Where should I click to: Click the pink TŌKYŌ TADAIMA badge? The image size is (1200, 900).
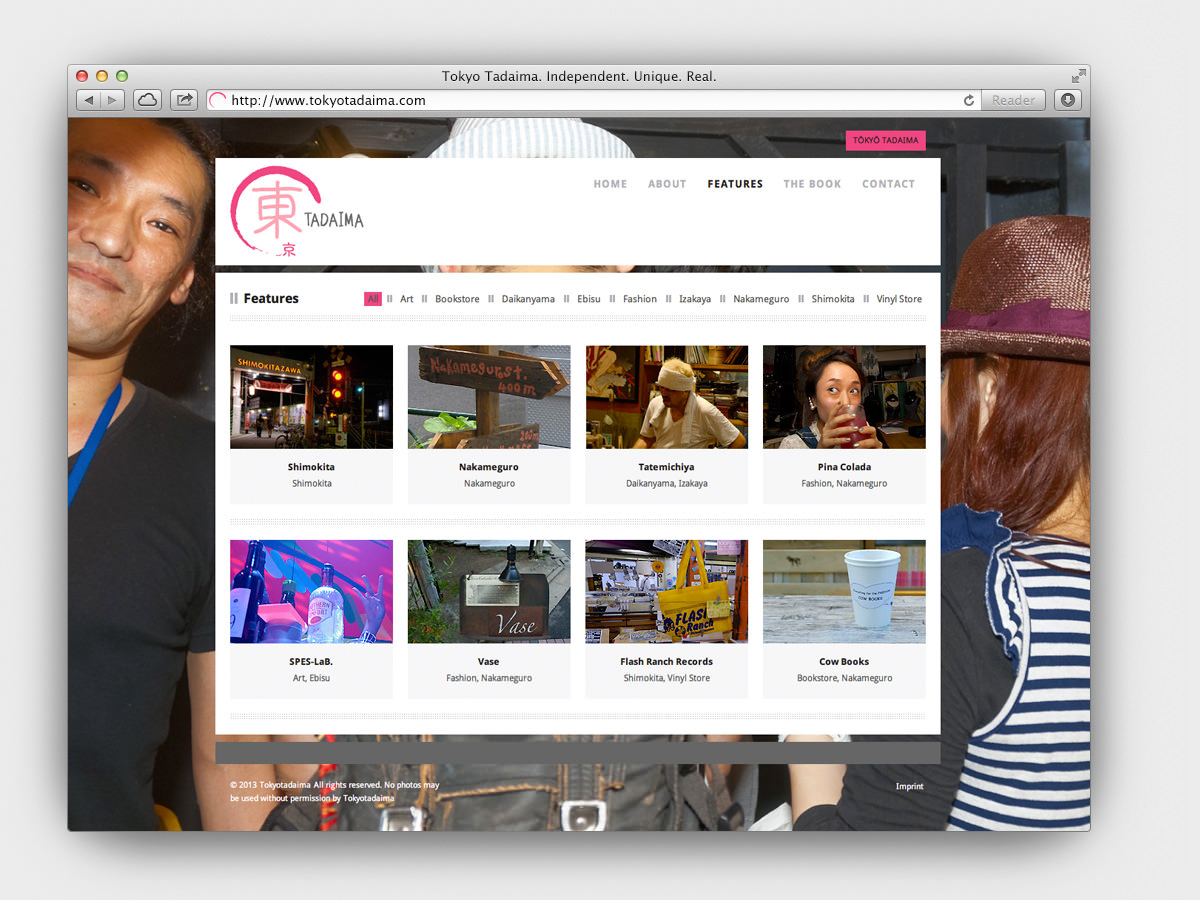click(x=885, y=141)
